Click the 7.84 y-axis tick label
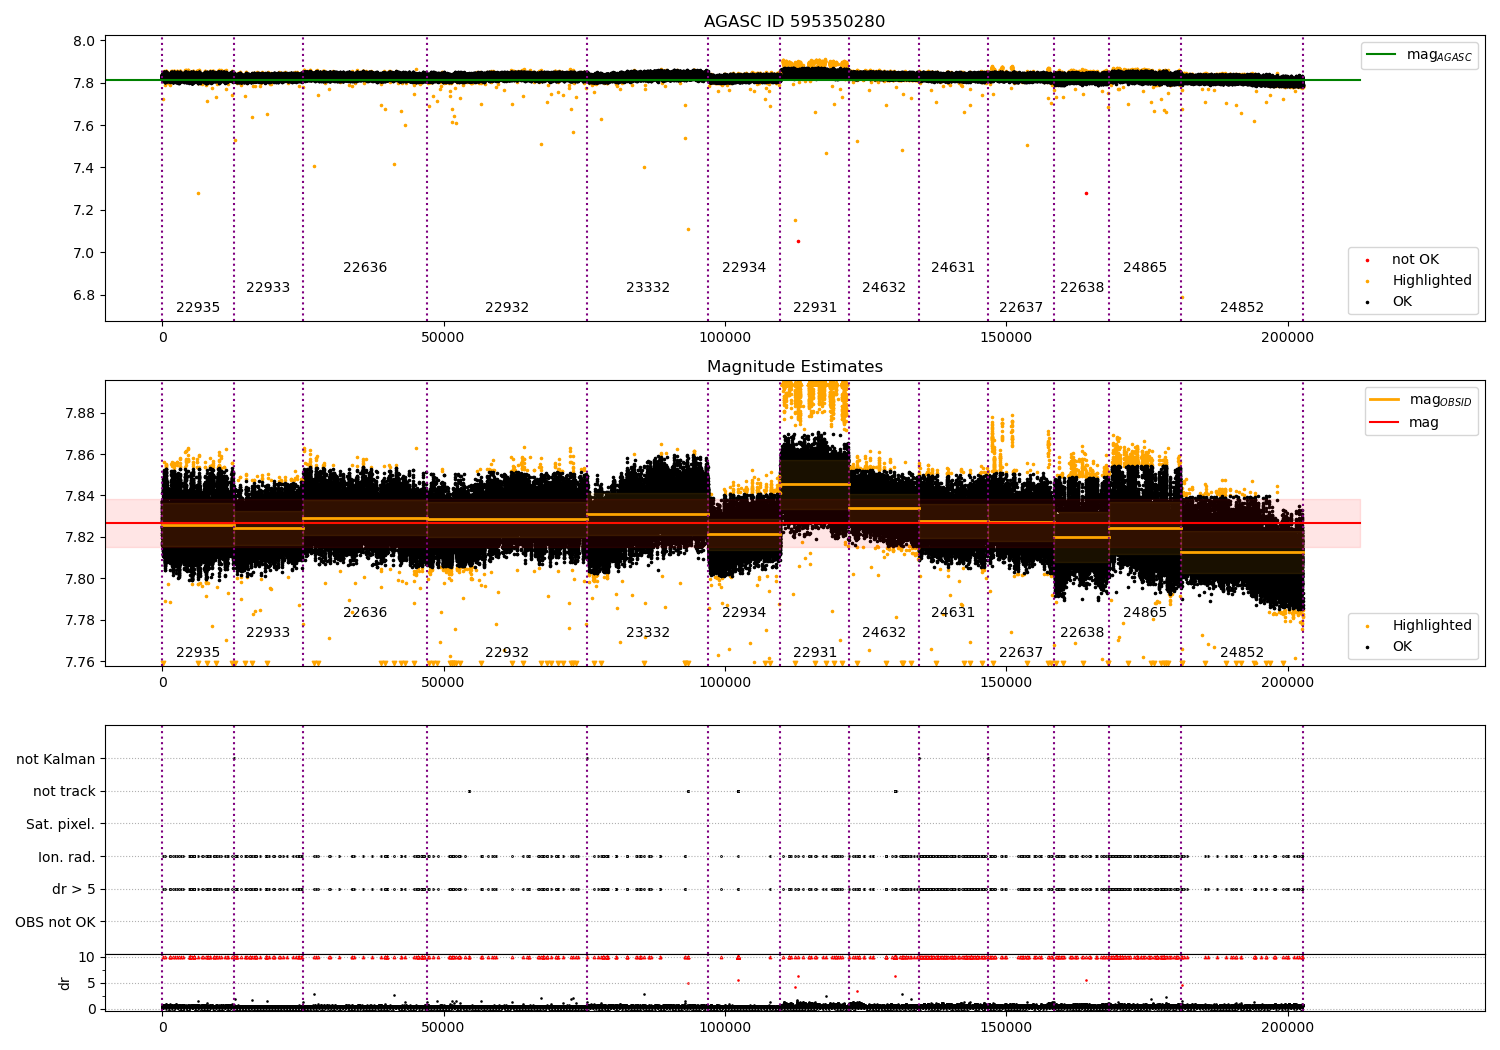The height and width of the screenshot is (1050, 1500). 80,496
